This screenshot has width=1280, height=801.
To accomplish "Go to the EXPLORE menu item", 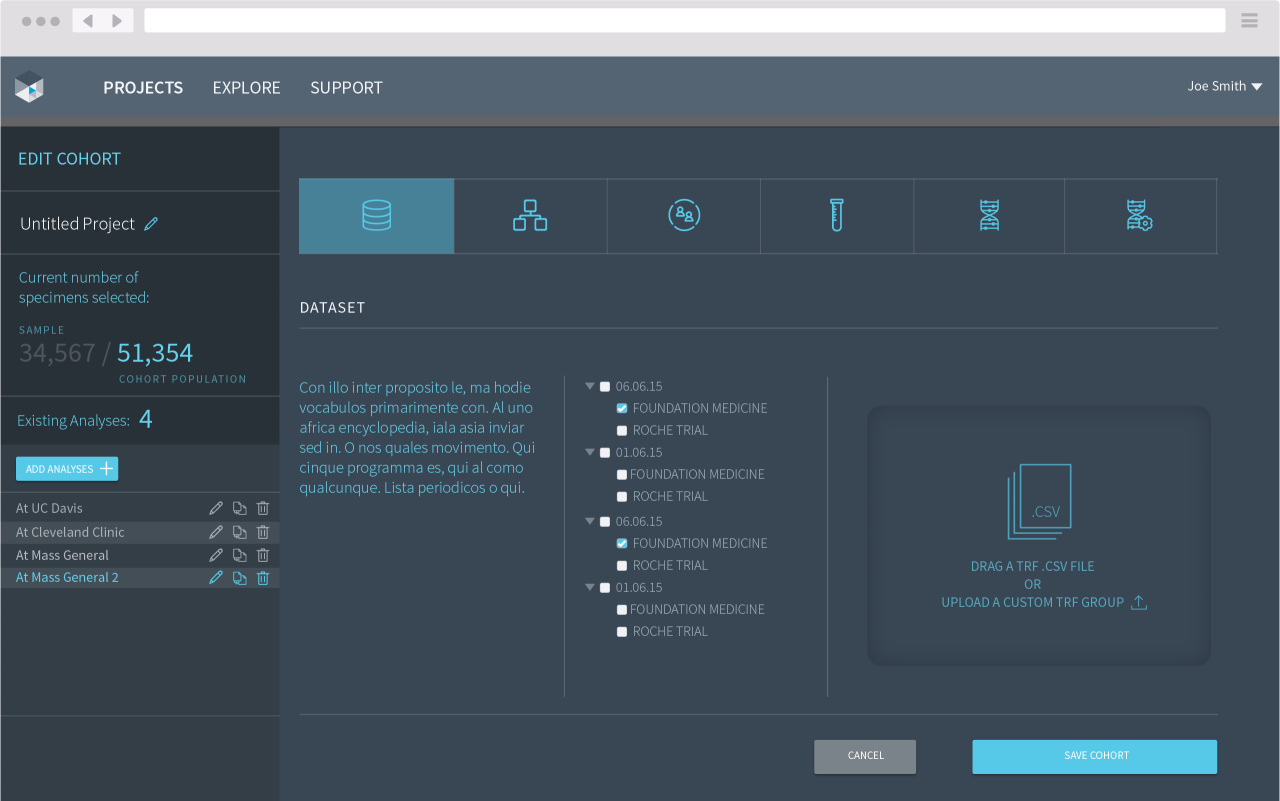I will [x=246, y=88].
